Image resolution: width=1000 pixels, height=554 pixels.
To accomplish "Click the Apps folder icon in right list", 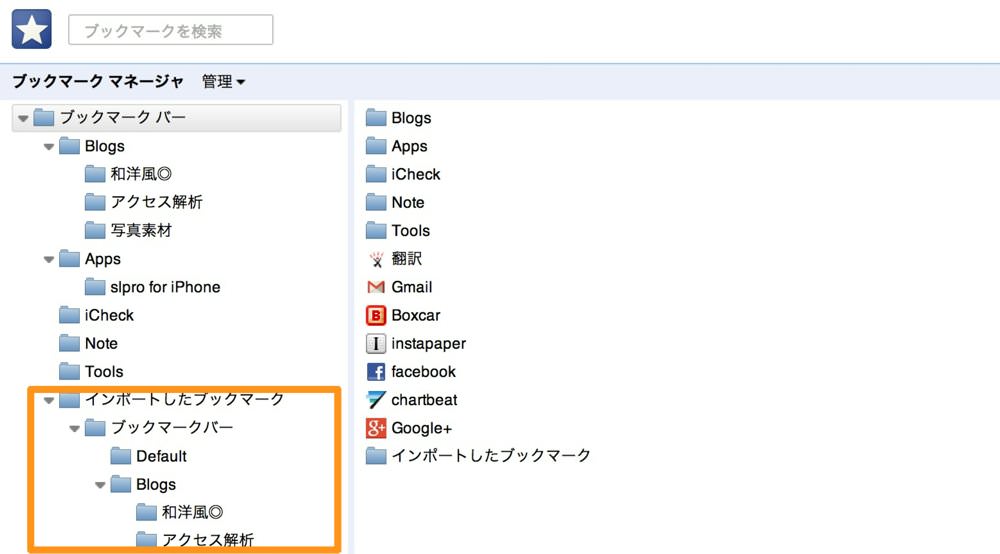I will (x=376, y=146).
